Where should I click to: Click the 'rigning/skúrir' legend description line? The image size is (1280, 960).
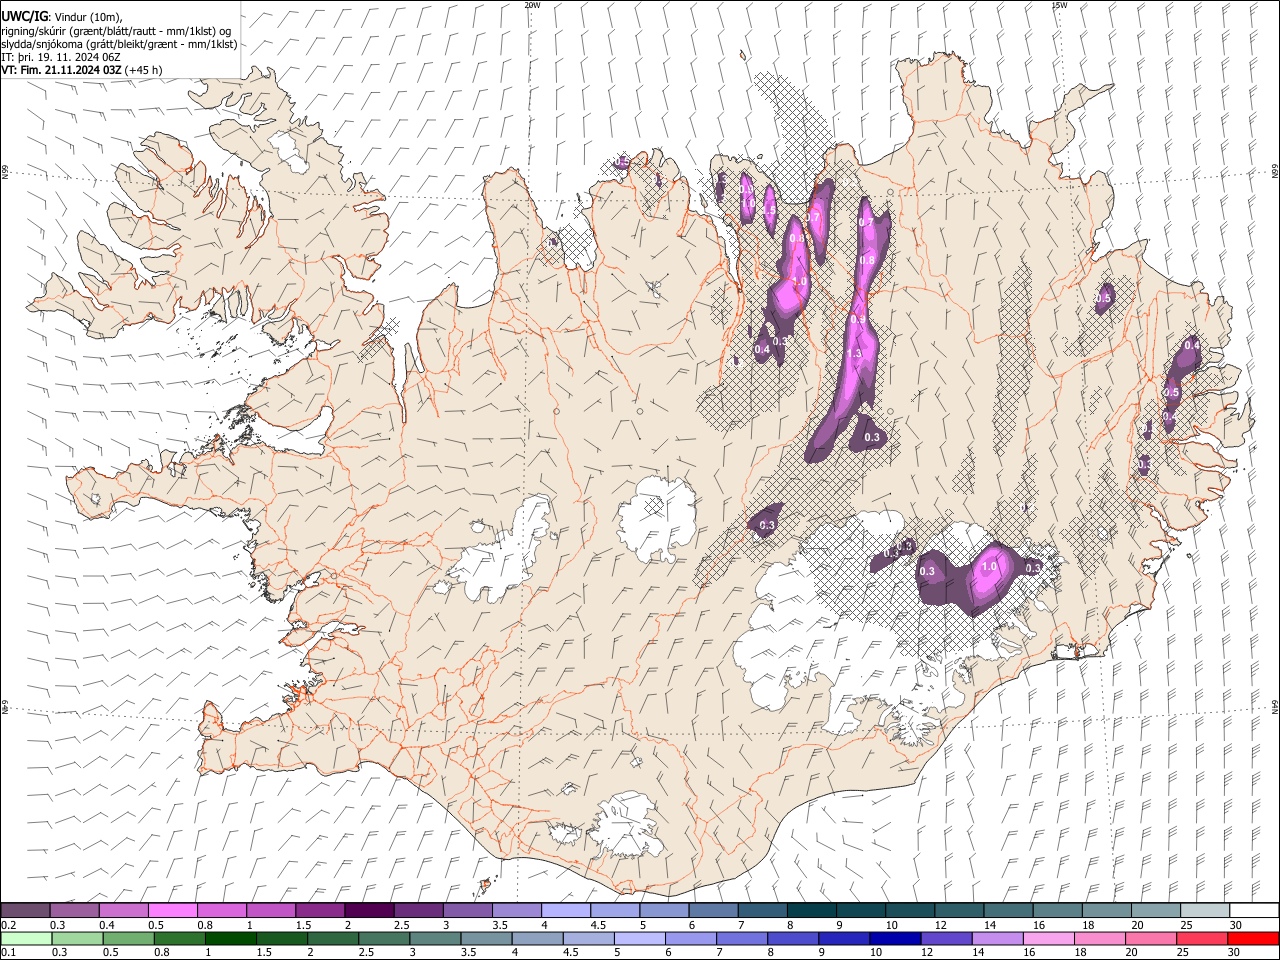(116, 31)
